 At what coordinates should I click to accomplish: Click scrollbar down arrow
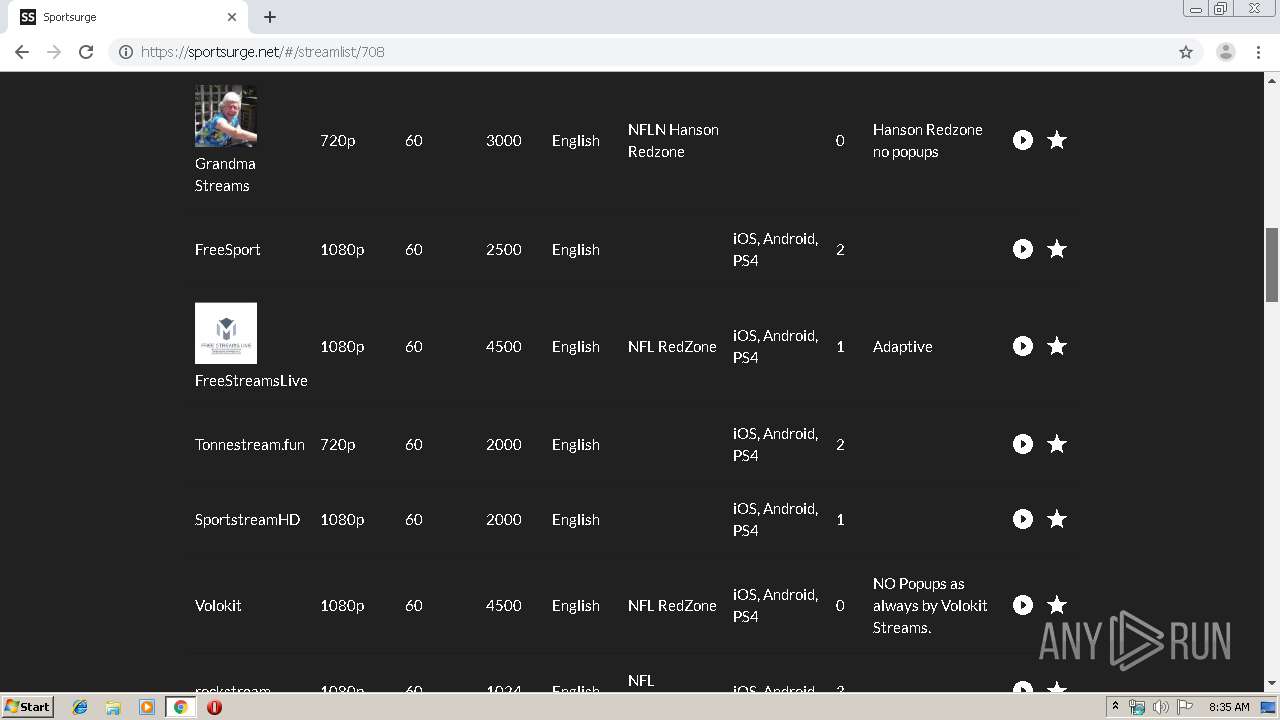(1272, 684)
